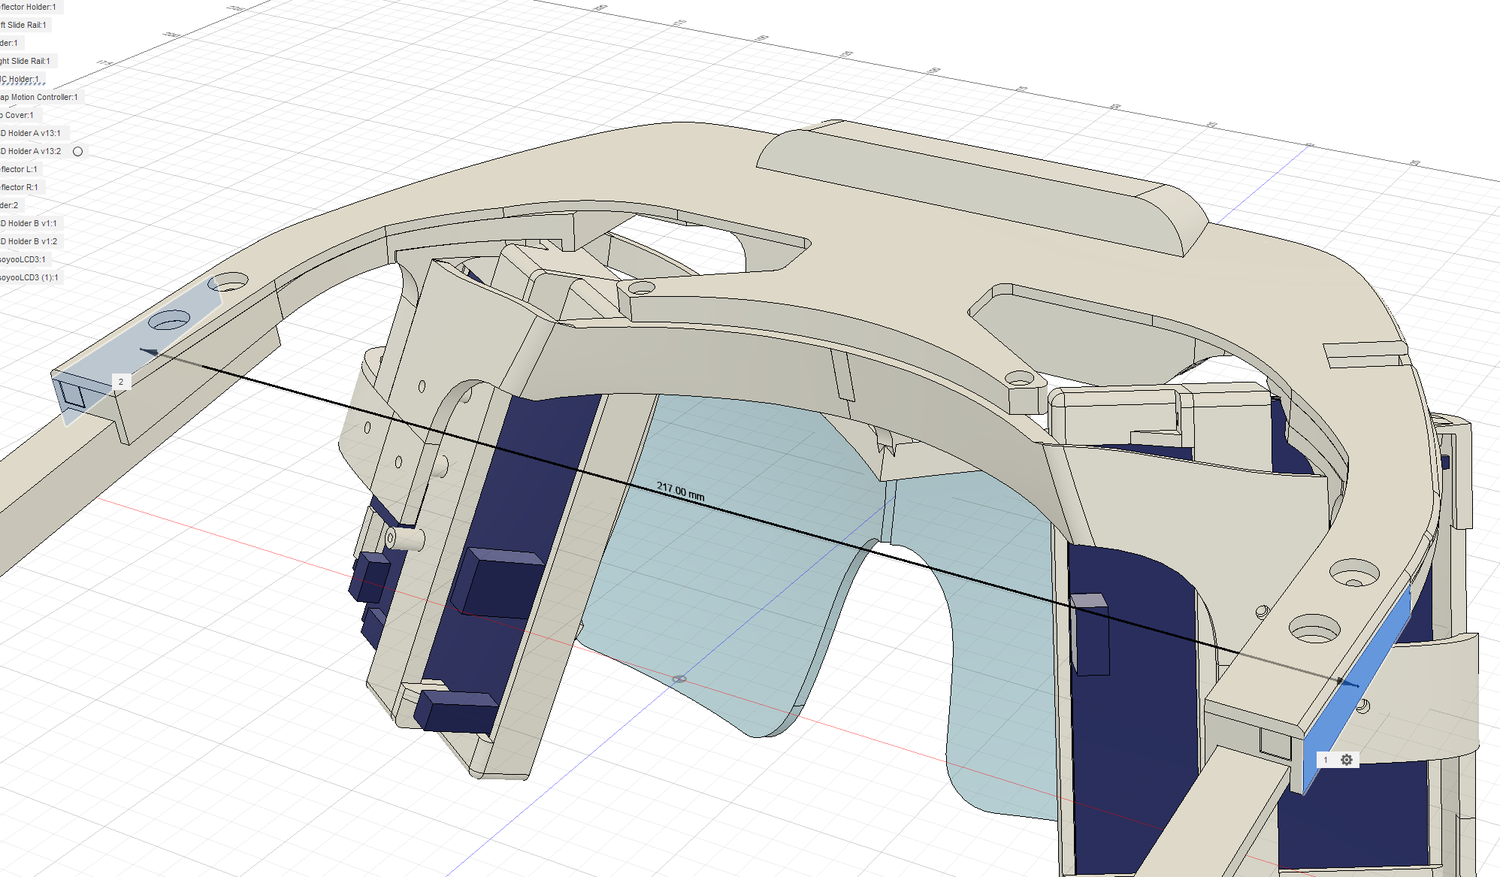Select the Left Slide Rail:1 component
1500x877 pixels.
point(23,25)
